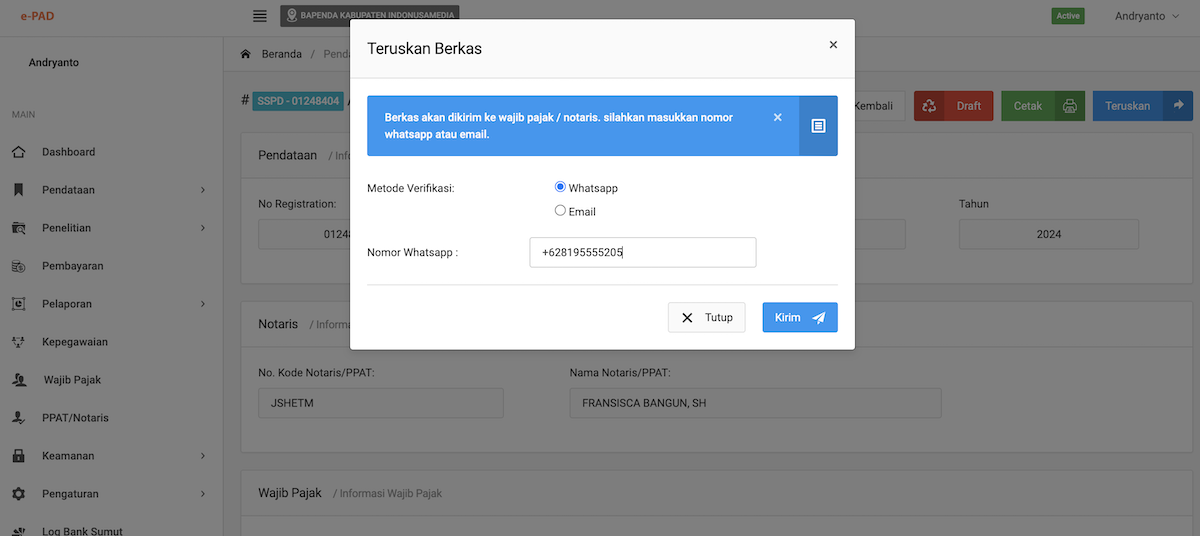Viewport: 1200px width, 536px height.
Task: Select Email verification method
Action: coord(560,211)
